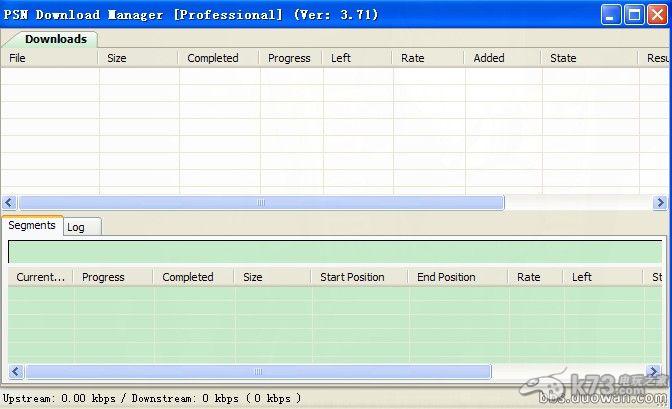Click the Current column header in segments
The height and width of the screenshot is (409, 672).
[x=40, y=277]
